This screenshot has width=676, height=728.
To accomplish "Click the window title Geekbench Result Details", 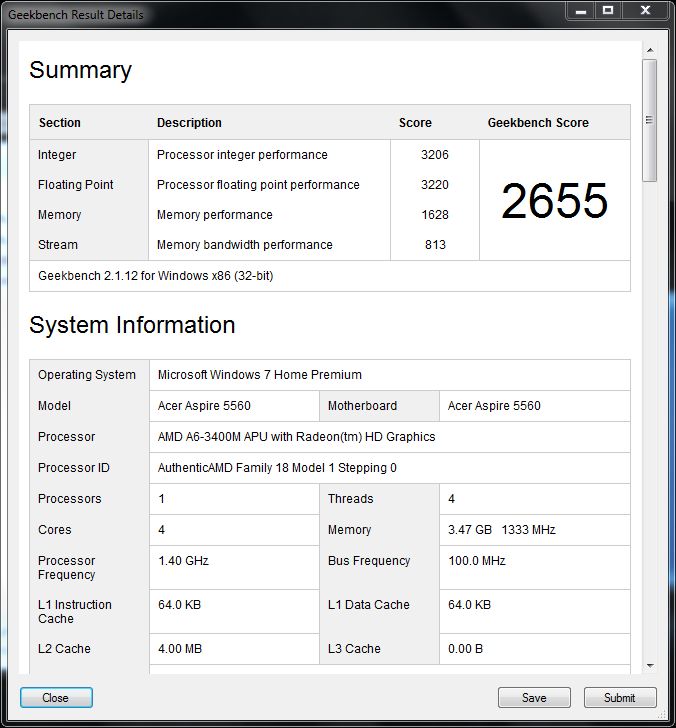I will click(76, 15).
